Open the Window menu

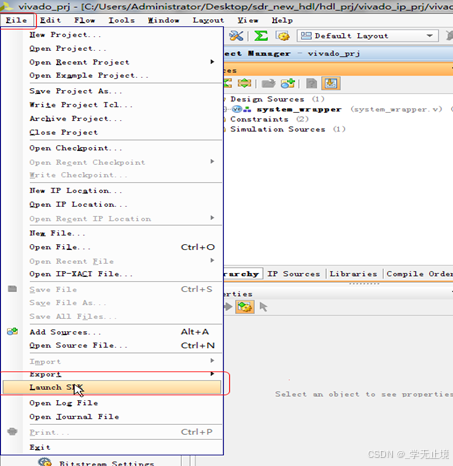(x=163, y=20)
